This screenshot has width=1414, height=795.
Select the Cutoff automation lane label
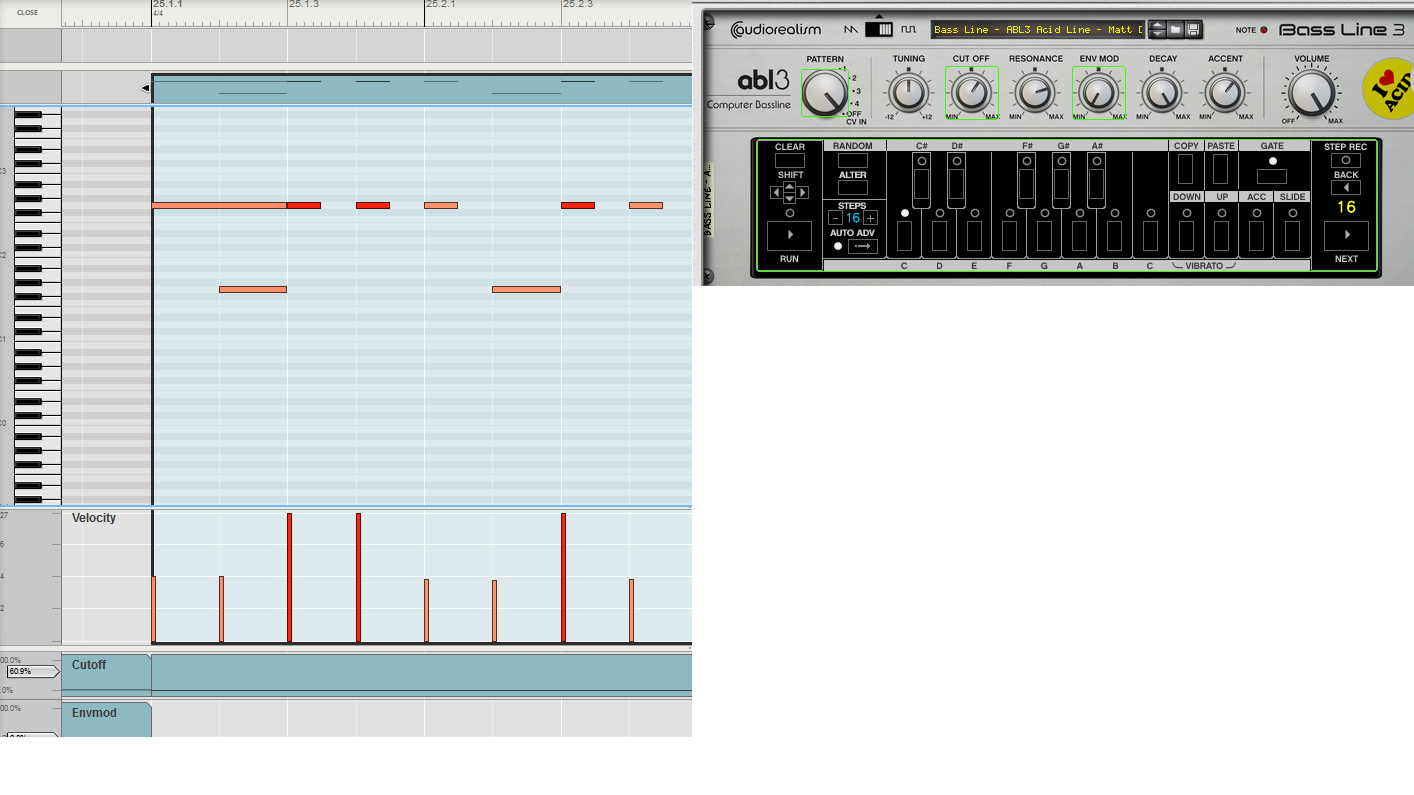point(89,665)
